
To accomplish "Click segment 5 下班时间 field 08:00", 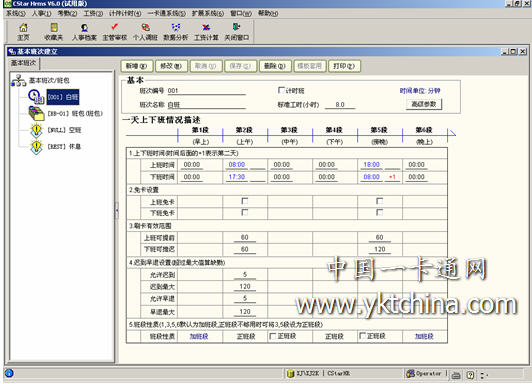I will (372, 177).
